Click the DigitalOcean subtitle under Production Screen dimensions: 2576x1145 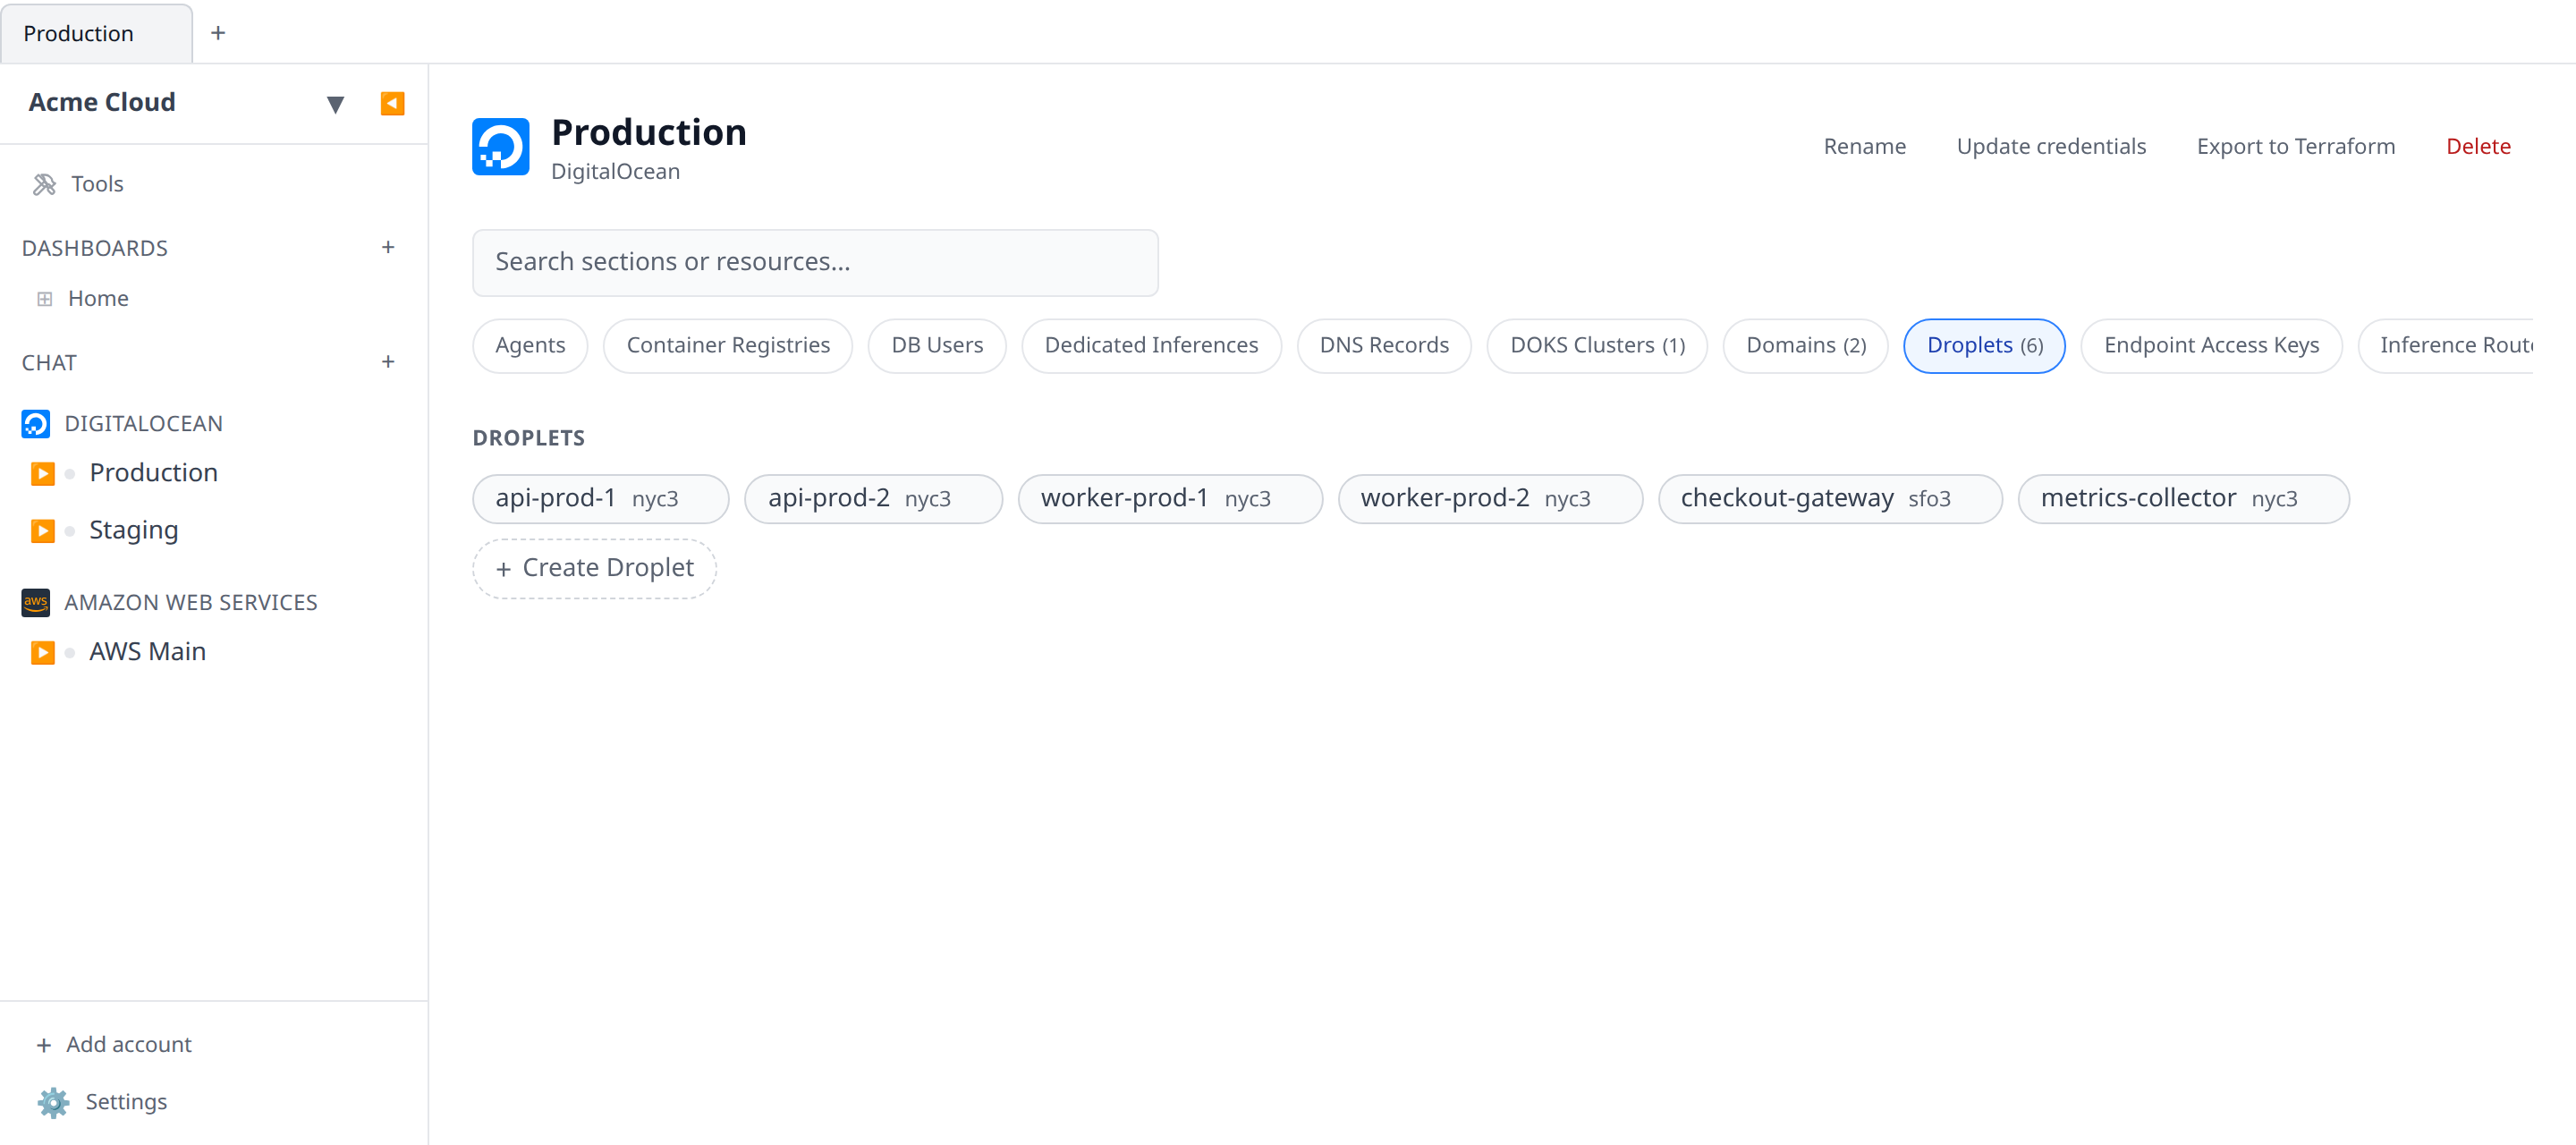(x=615, y=172)
